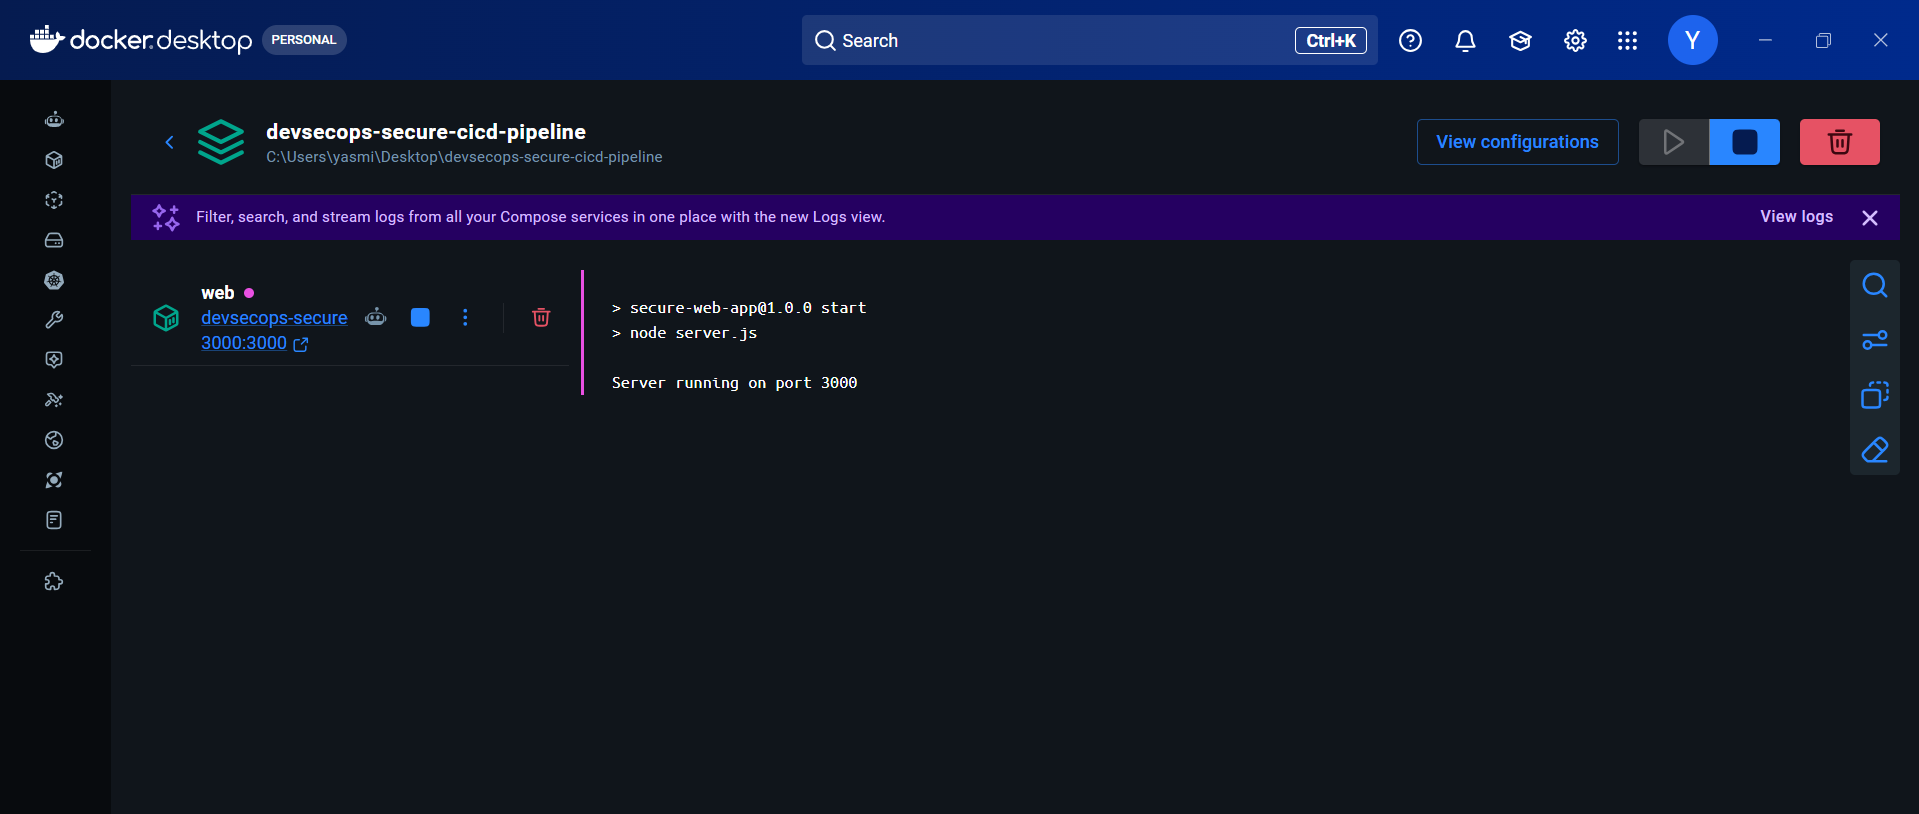
Task: Open the apps grid menu icon
Action: point(1627,40)
